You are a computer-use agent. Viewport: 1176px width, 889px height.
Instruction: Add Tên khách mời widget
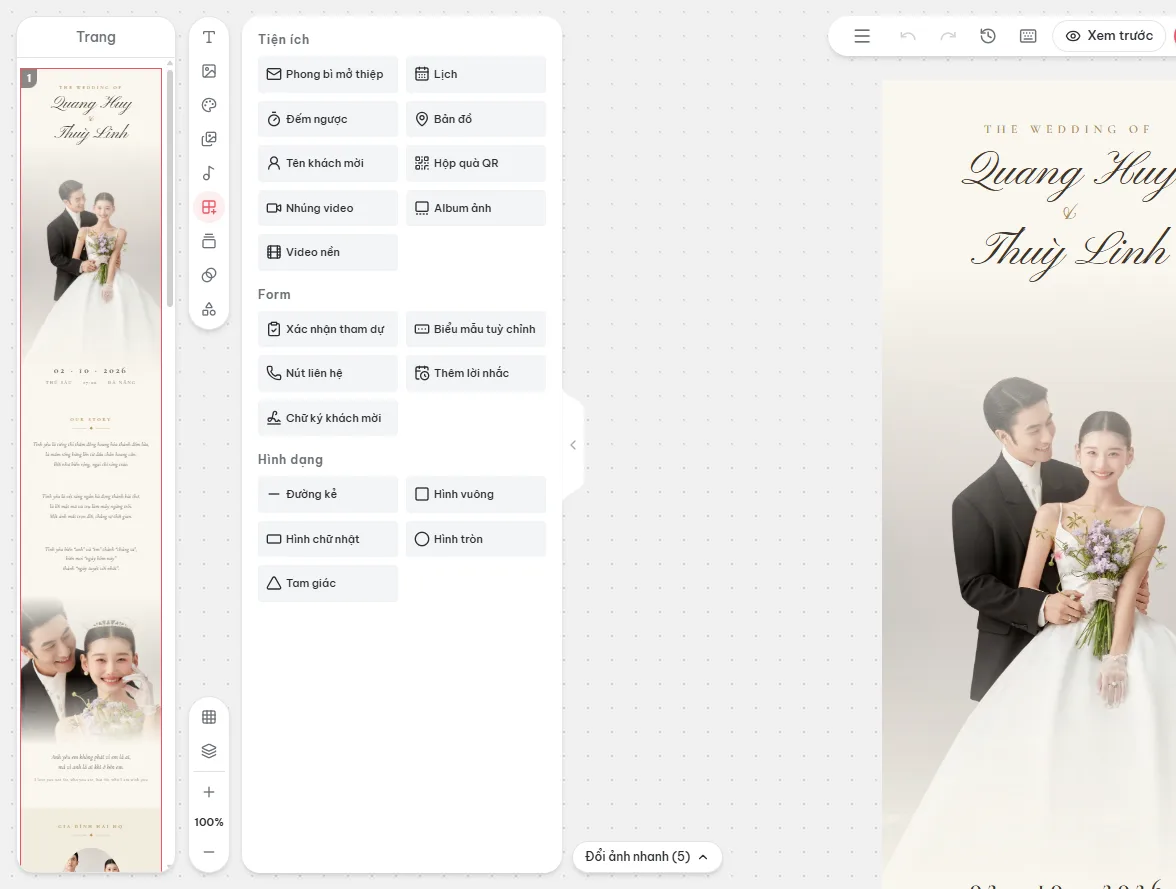click(x=328, y=164)
